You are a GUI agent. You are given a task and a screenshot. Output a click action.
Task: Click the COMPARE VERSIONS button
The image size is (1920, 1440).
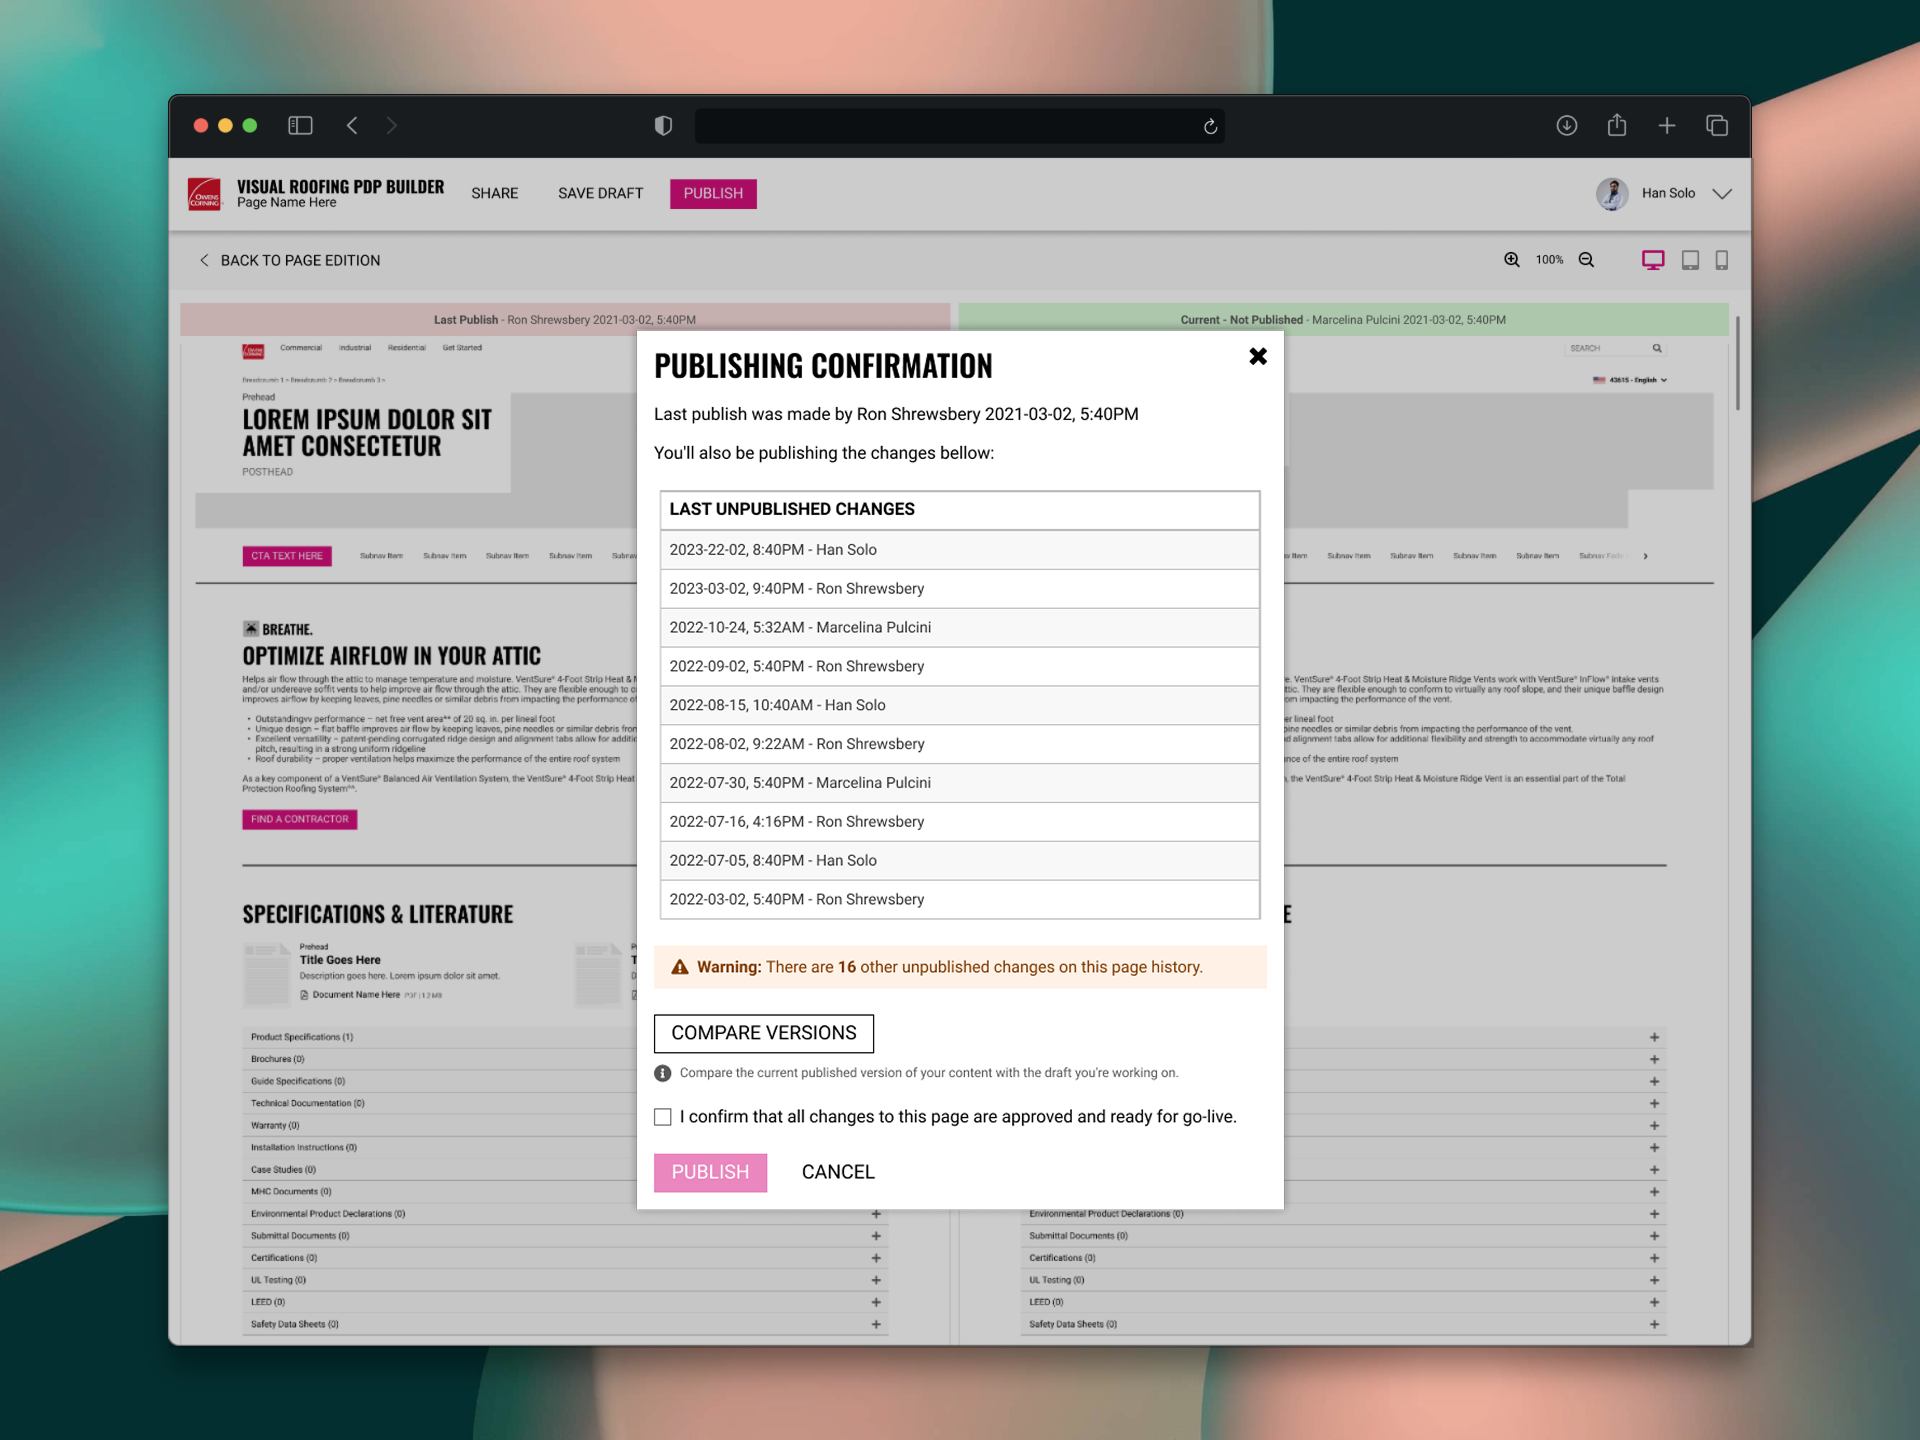[x=764, y=1033]
